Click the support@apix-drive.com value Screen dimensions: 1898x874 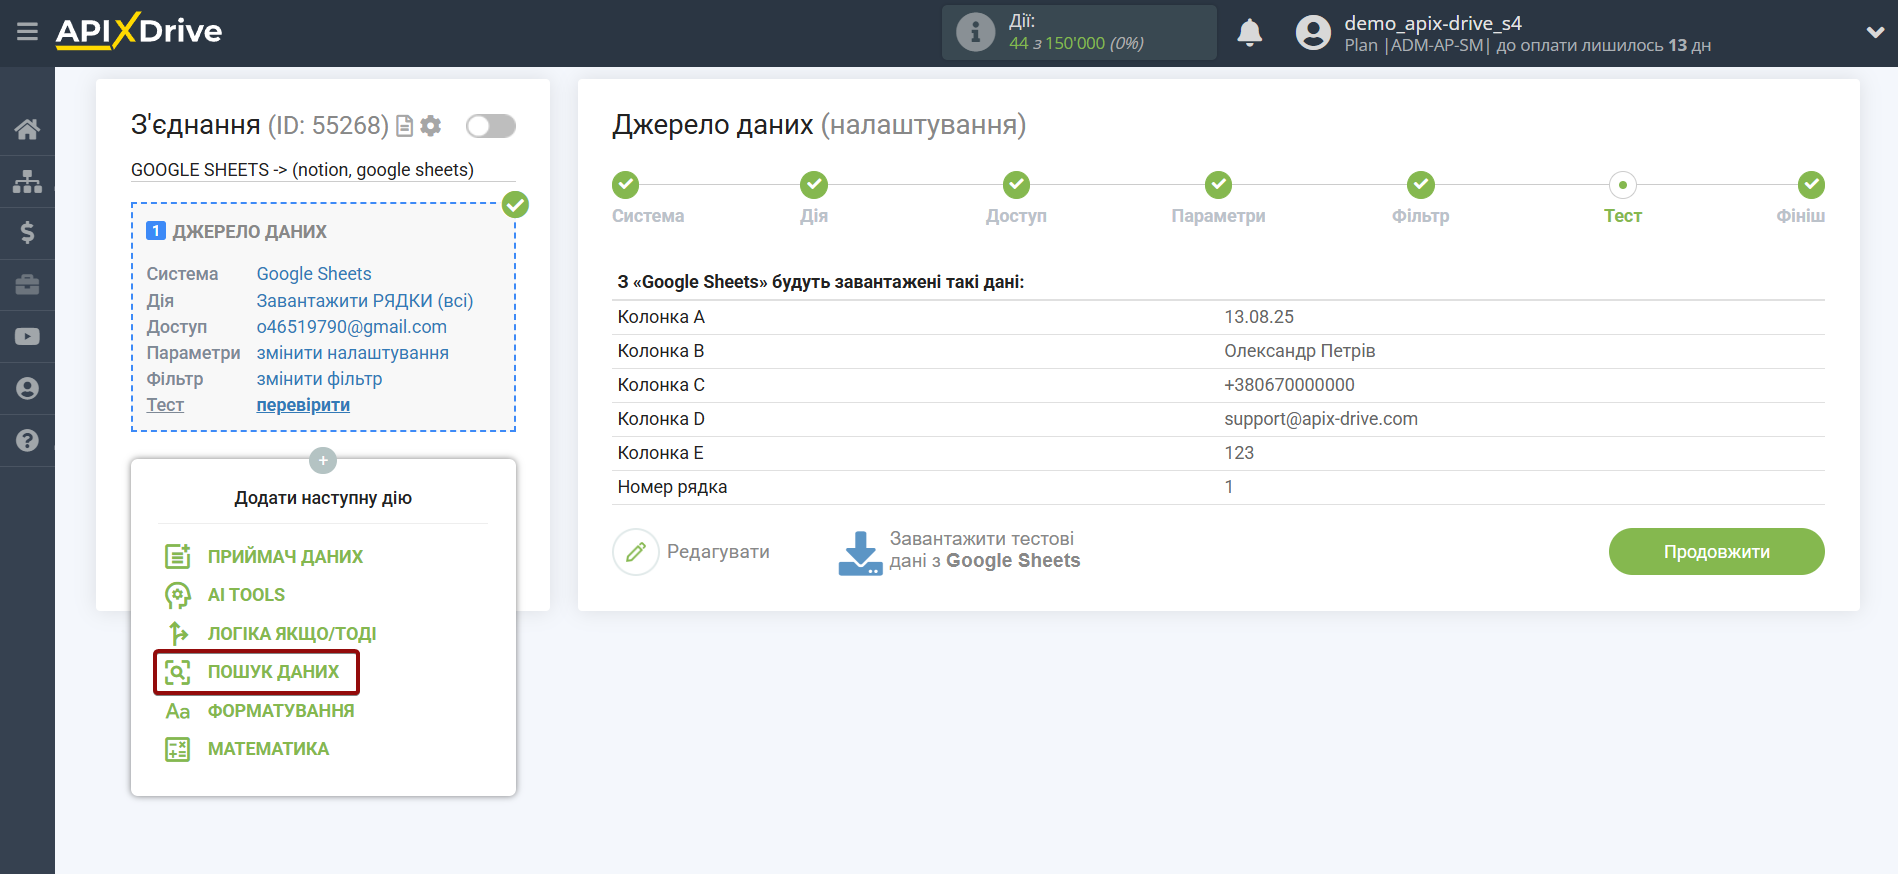[x=1321, y=419]
